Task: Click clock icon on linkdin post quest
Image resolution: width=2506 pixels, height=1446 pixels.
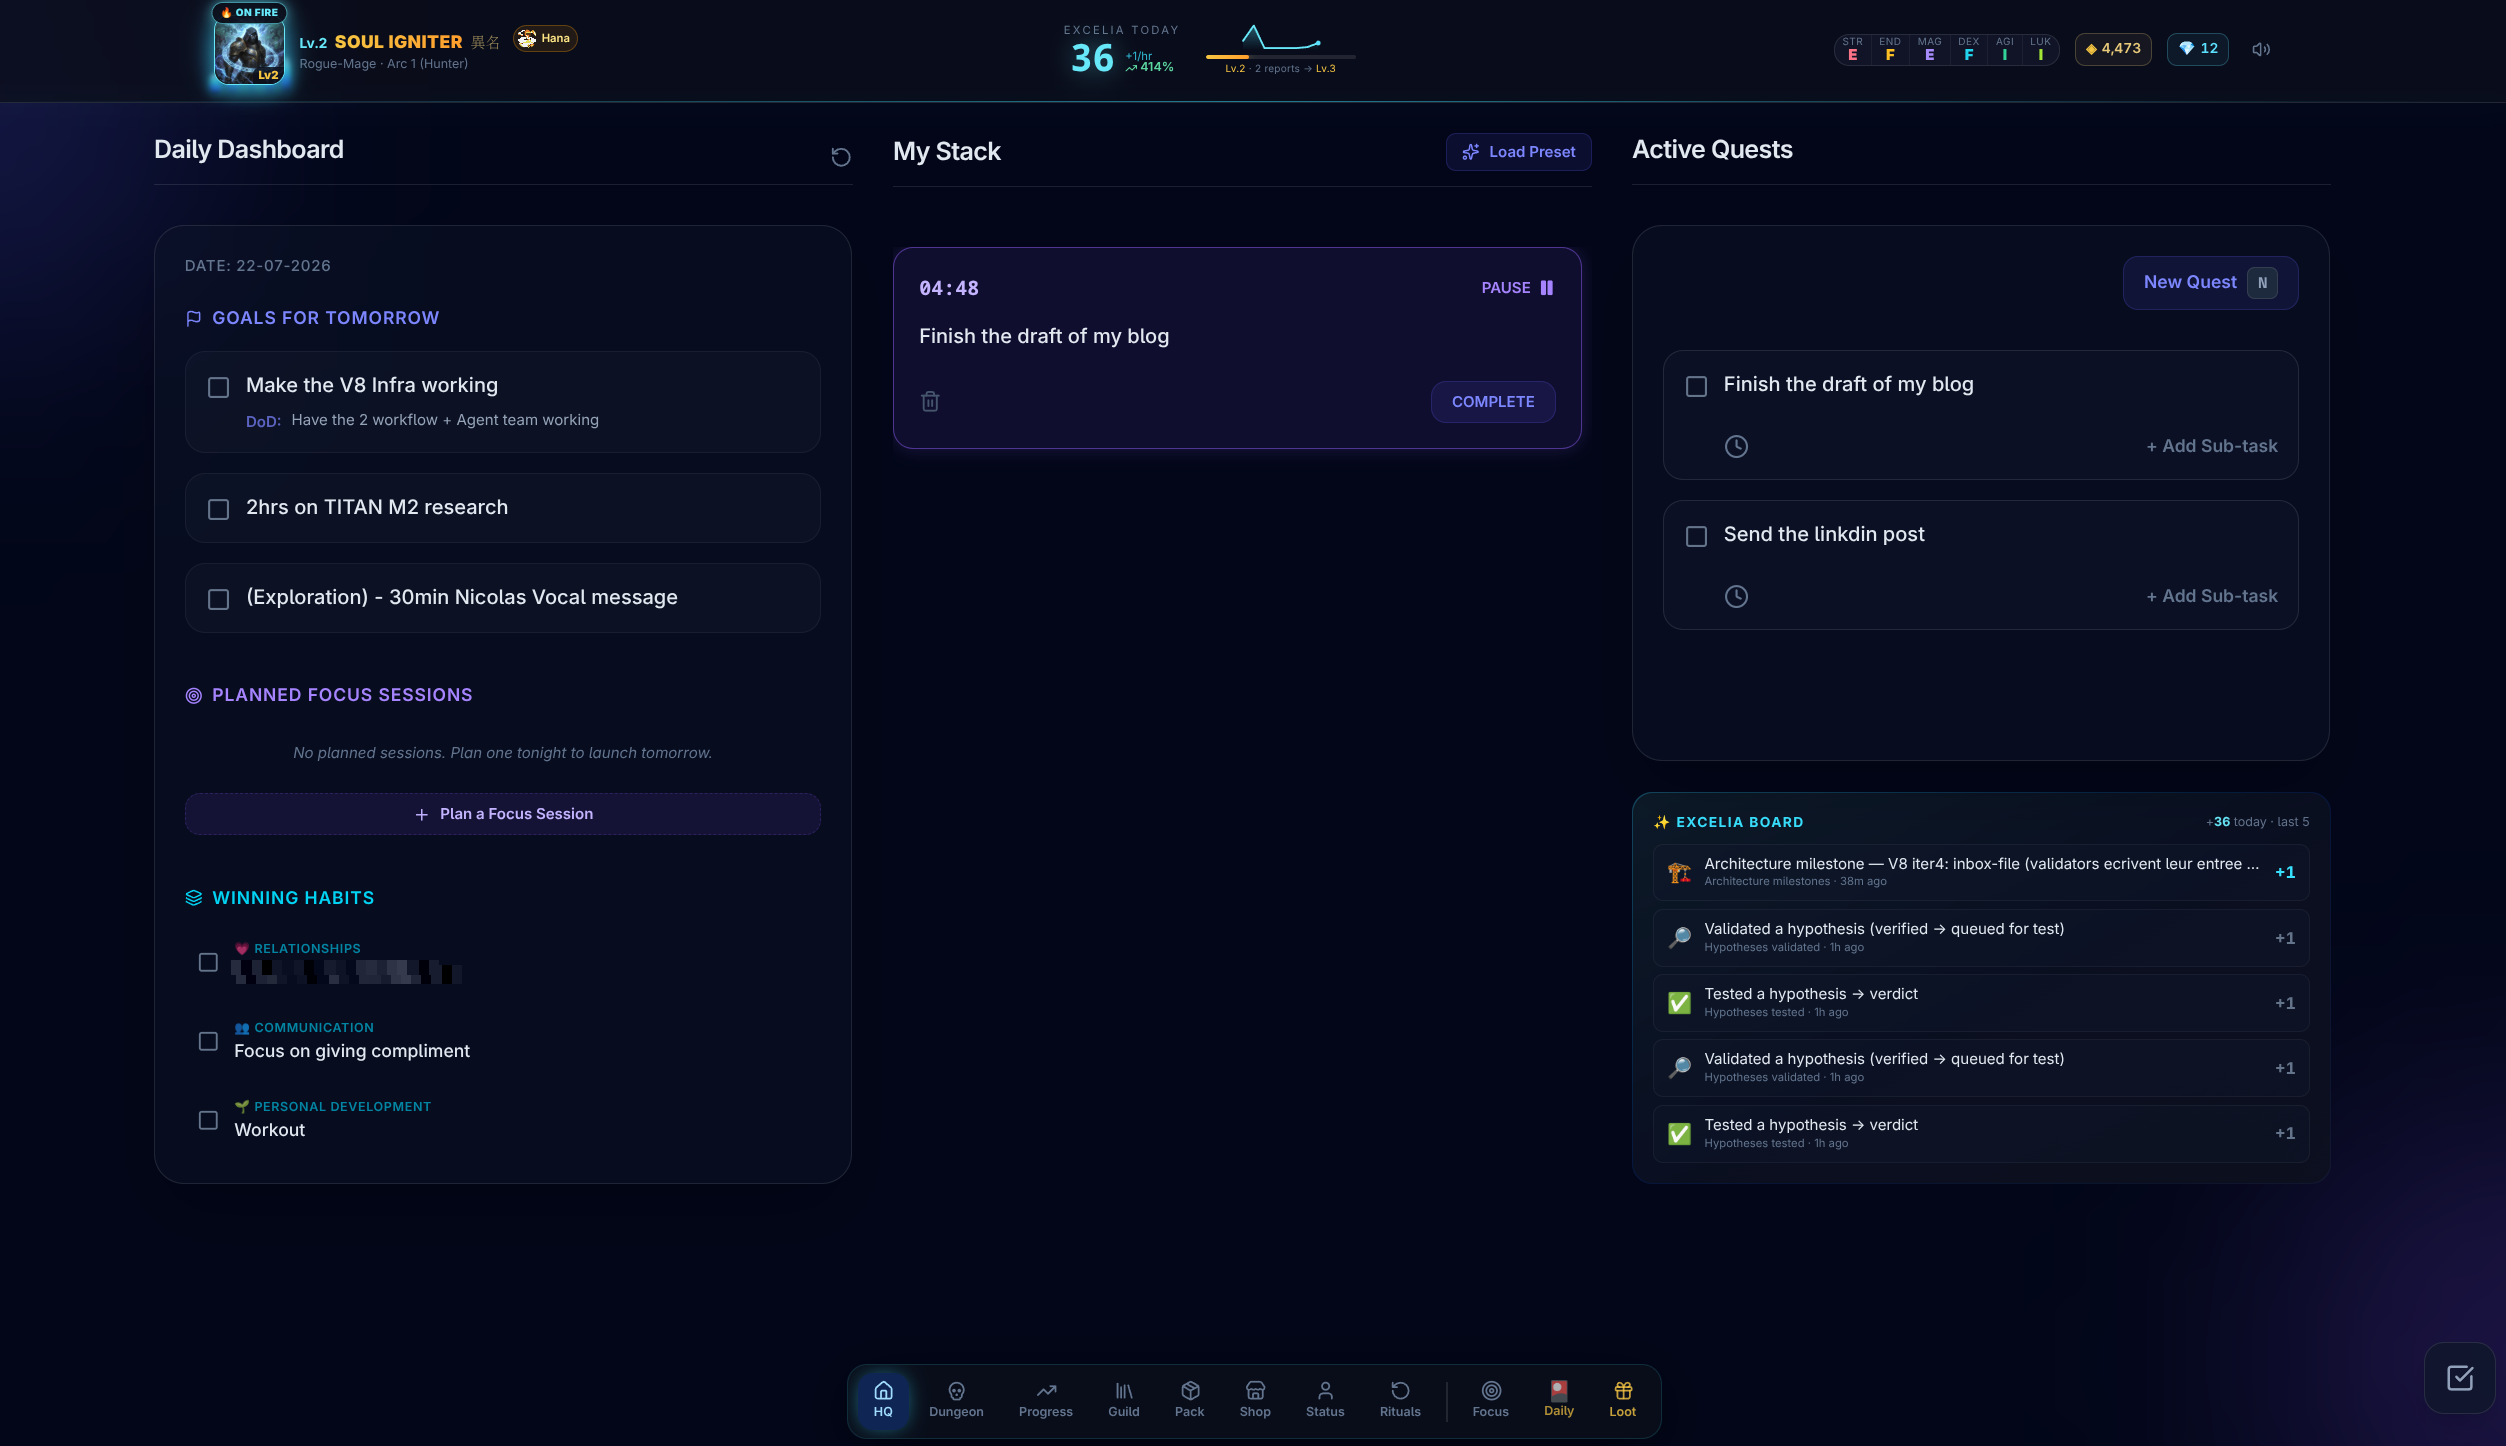Action: [1736, 596]
